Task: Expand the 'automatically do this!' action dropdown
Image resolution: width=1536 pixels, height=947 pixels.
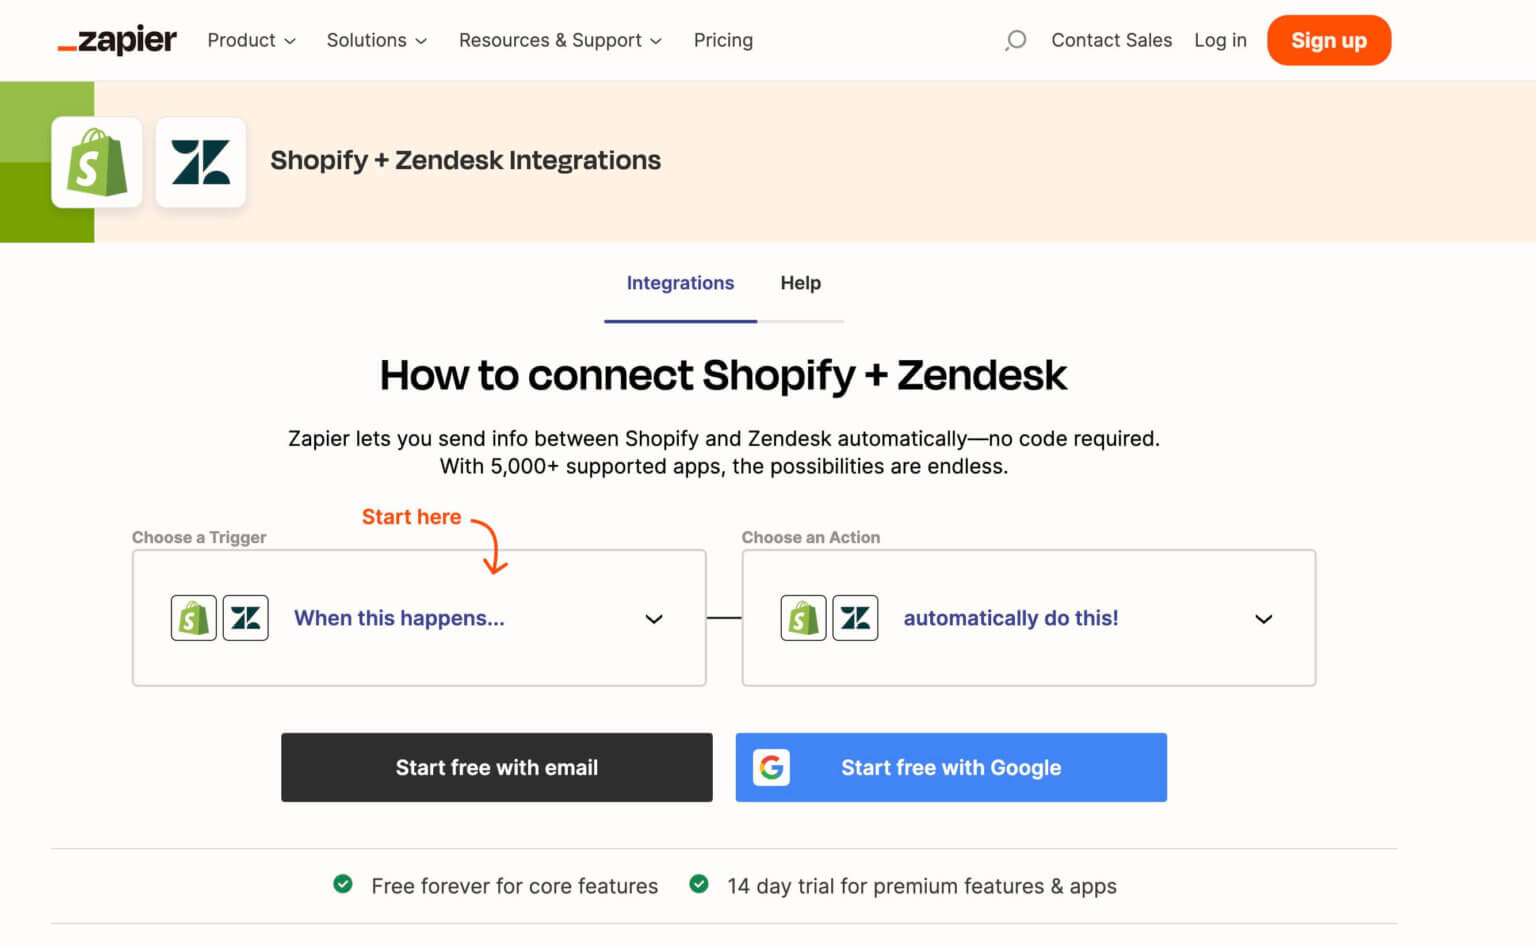Action: [x=1263, y=618]
